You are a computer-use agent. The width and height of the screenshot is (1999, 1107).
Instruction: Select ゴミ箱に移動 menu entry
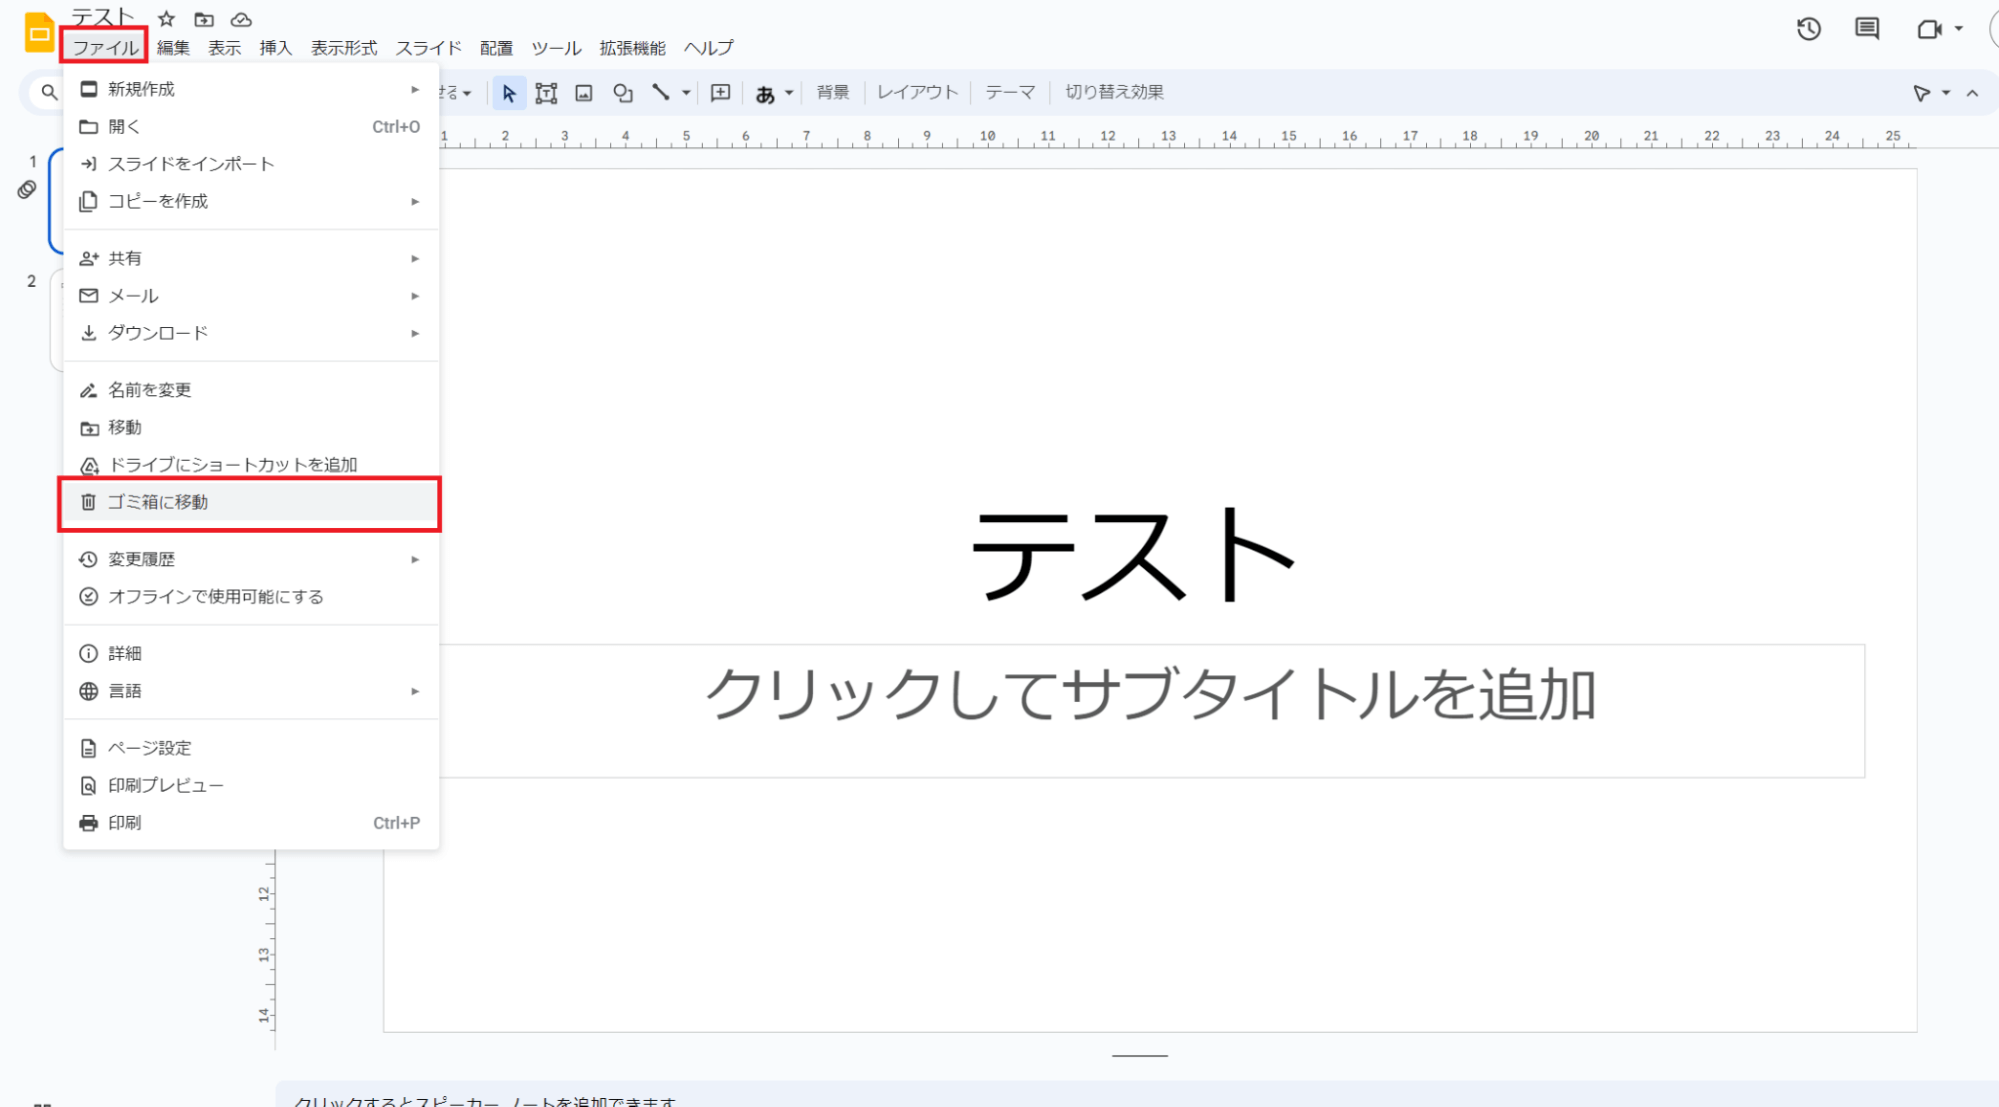(158, 502)
